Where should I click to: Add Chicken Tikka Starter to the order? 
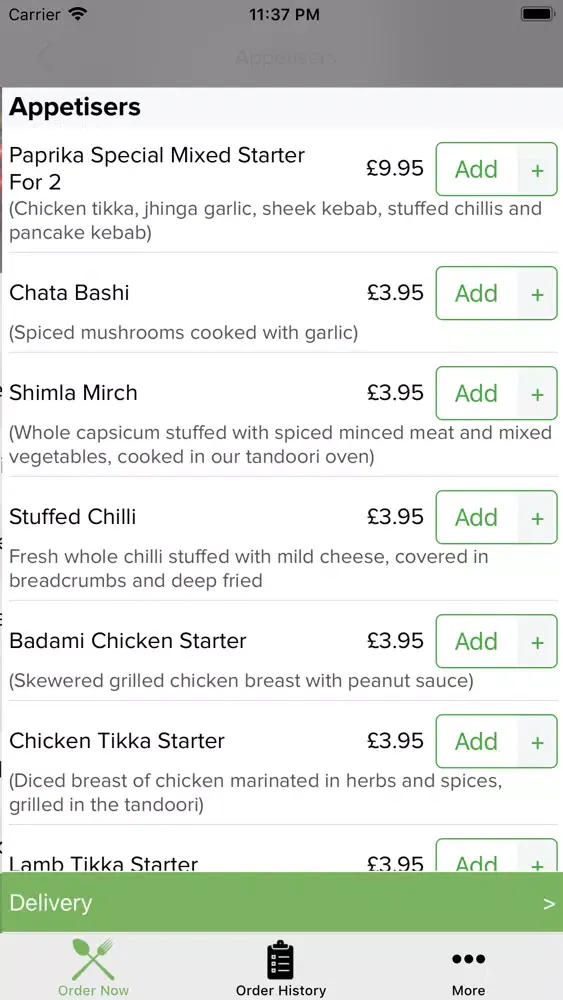476,741
